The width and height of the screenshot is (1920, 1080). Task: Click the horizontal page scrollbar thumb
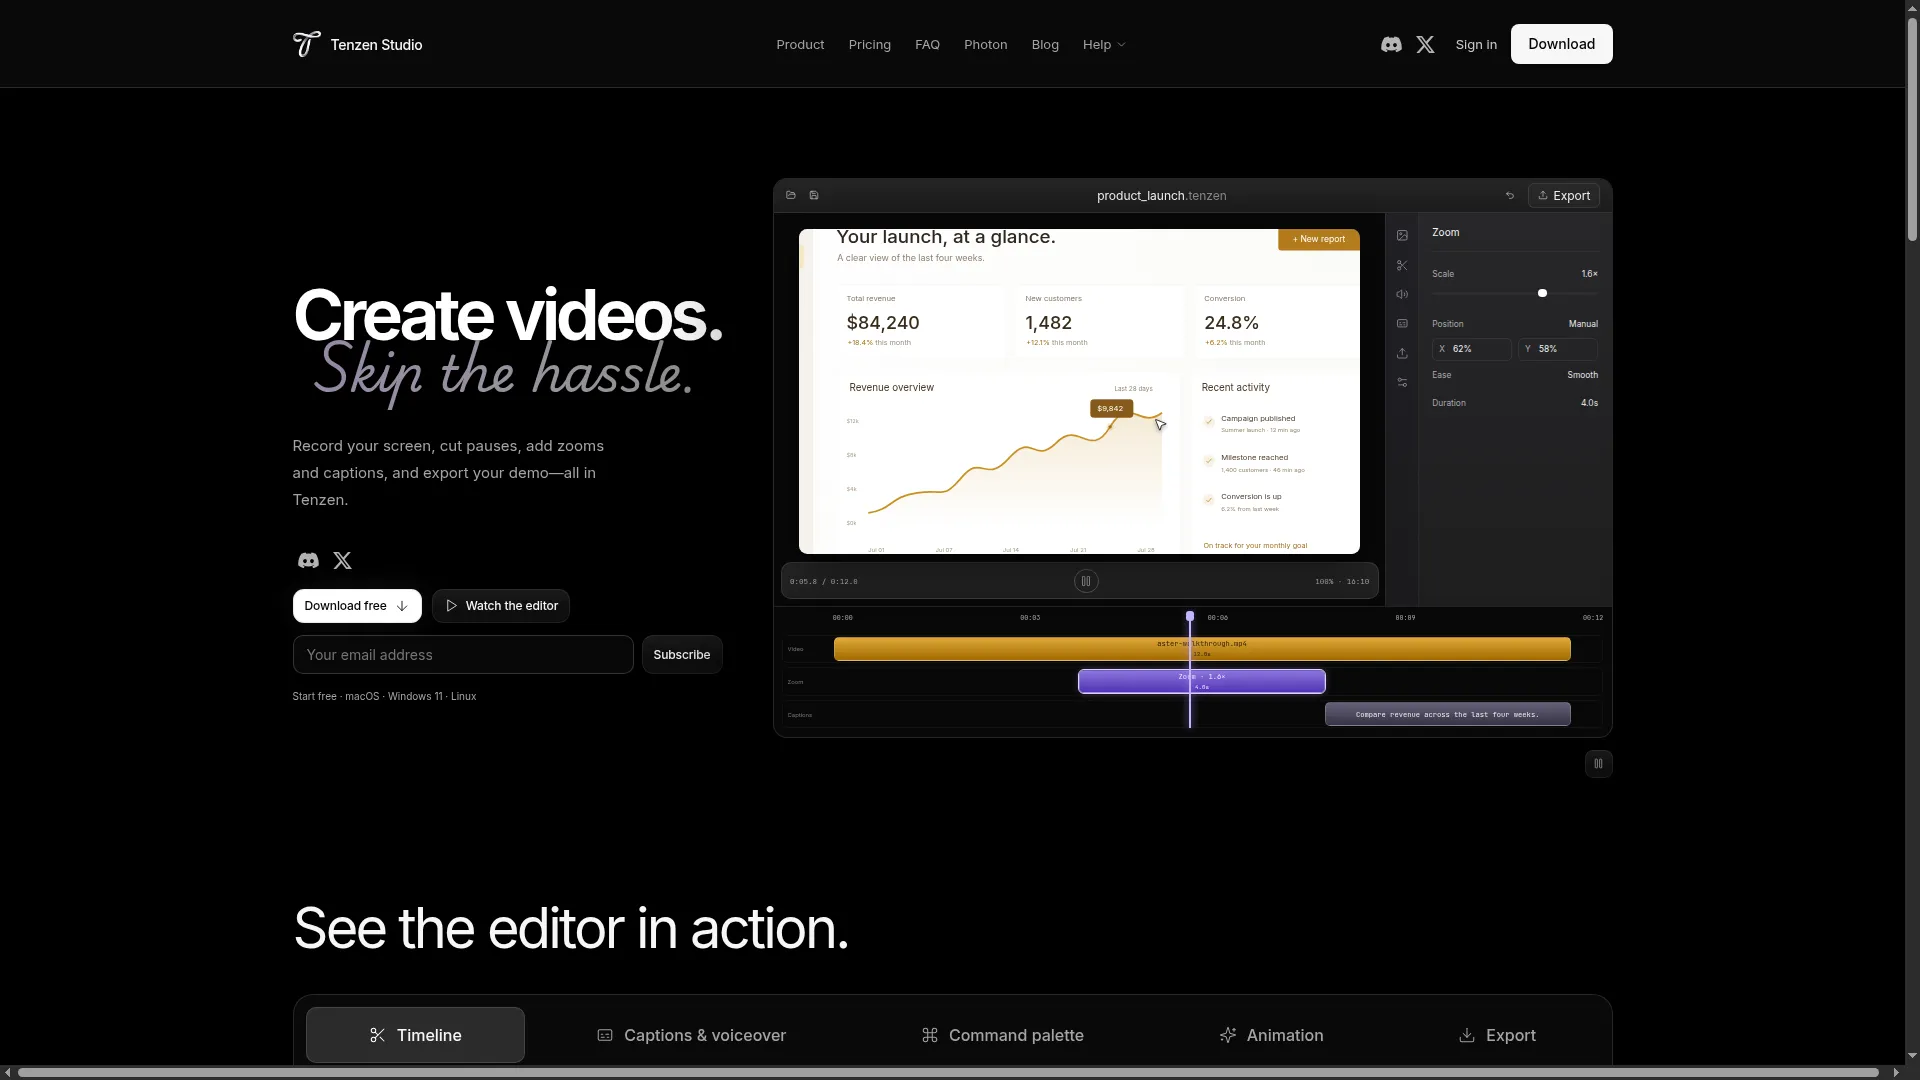coord(948,1073)
